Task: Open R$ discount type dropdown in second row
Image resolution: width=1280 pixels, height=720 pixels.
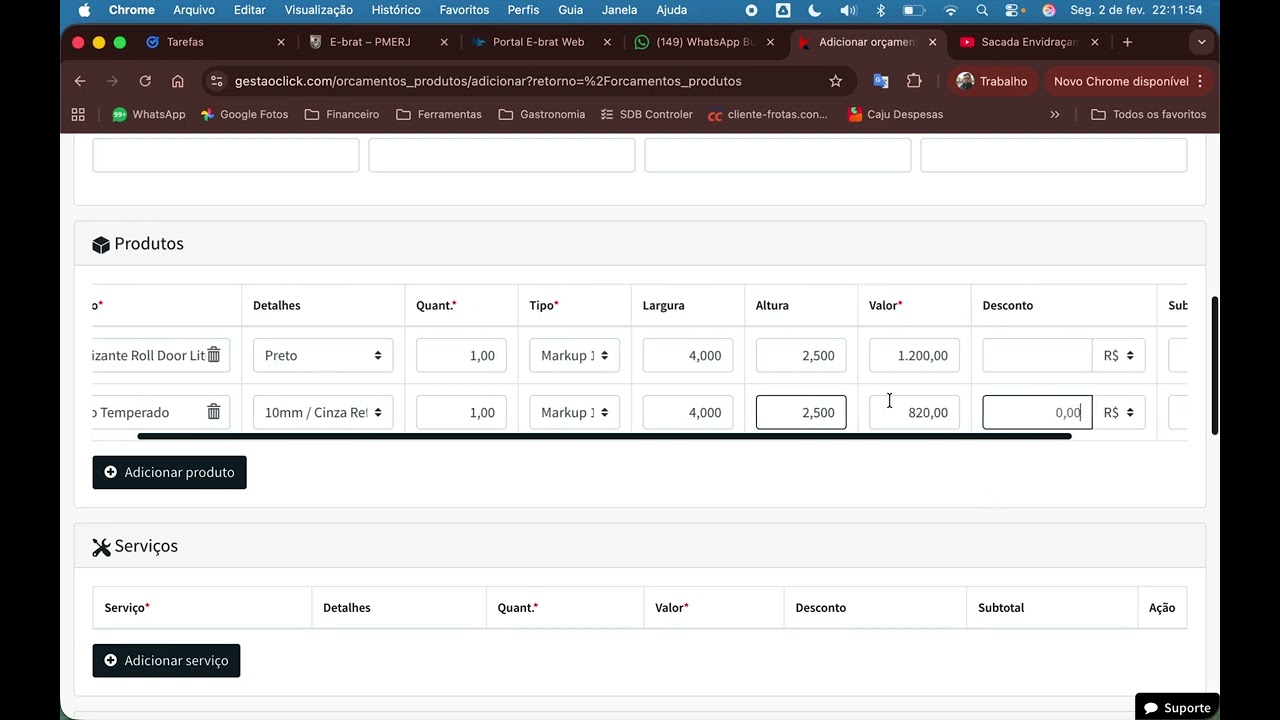Action: pos(1119,412)
